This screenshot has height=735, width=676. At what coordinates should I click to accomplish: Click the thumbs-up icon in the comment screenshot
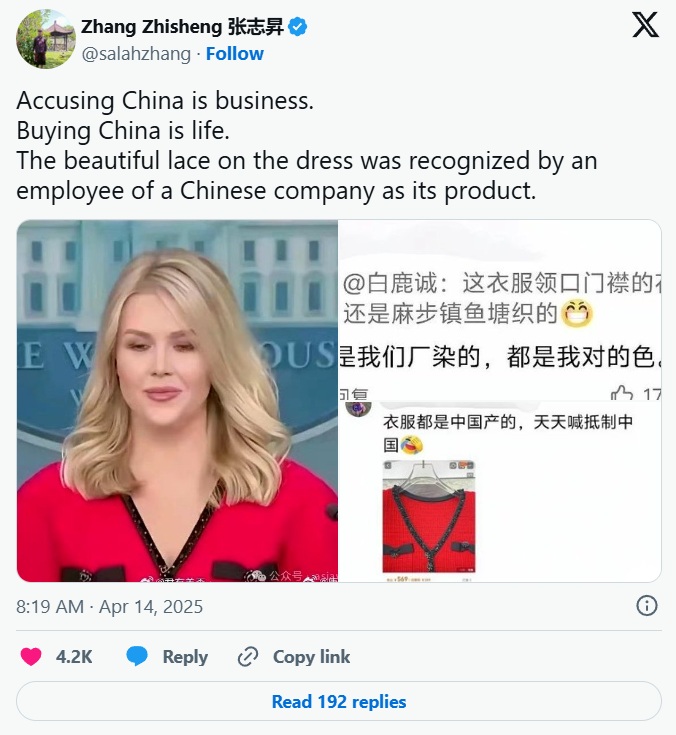click(622, 393)
